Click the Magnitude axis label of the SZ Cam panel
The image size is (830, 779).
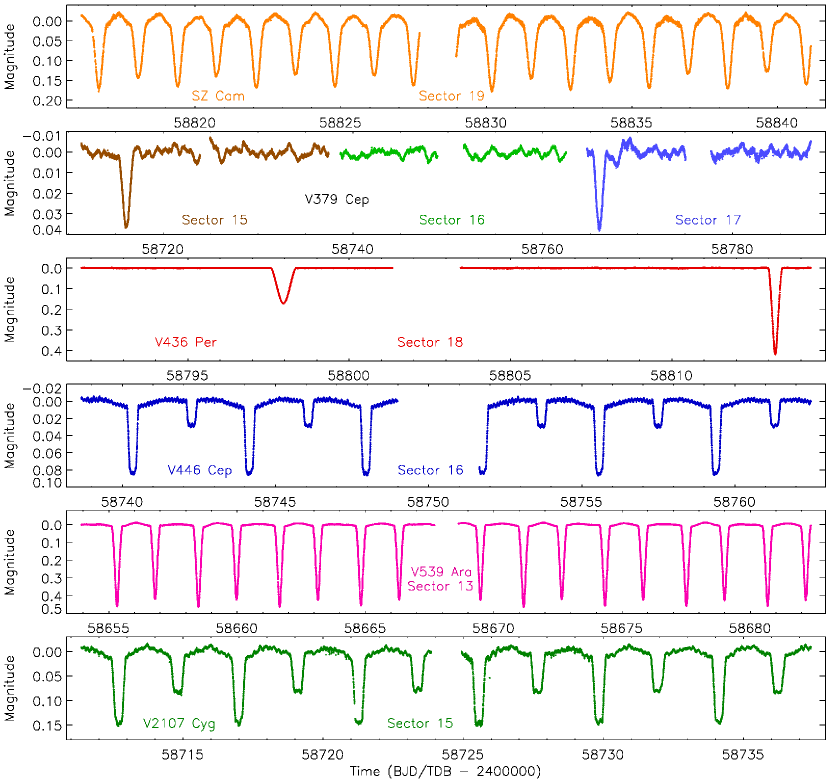click(10, 57)
